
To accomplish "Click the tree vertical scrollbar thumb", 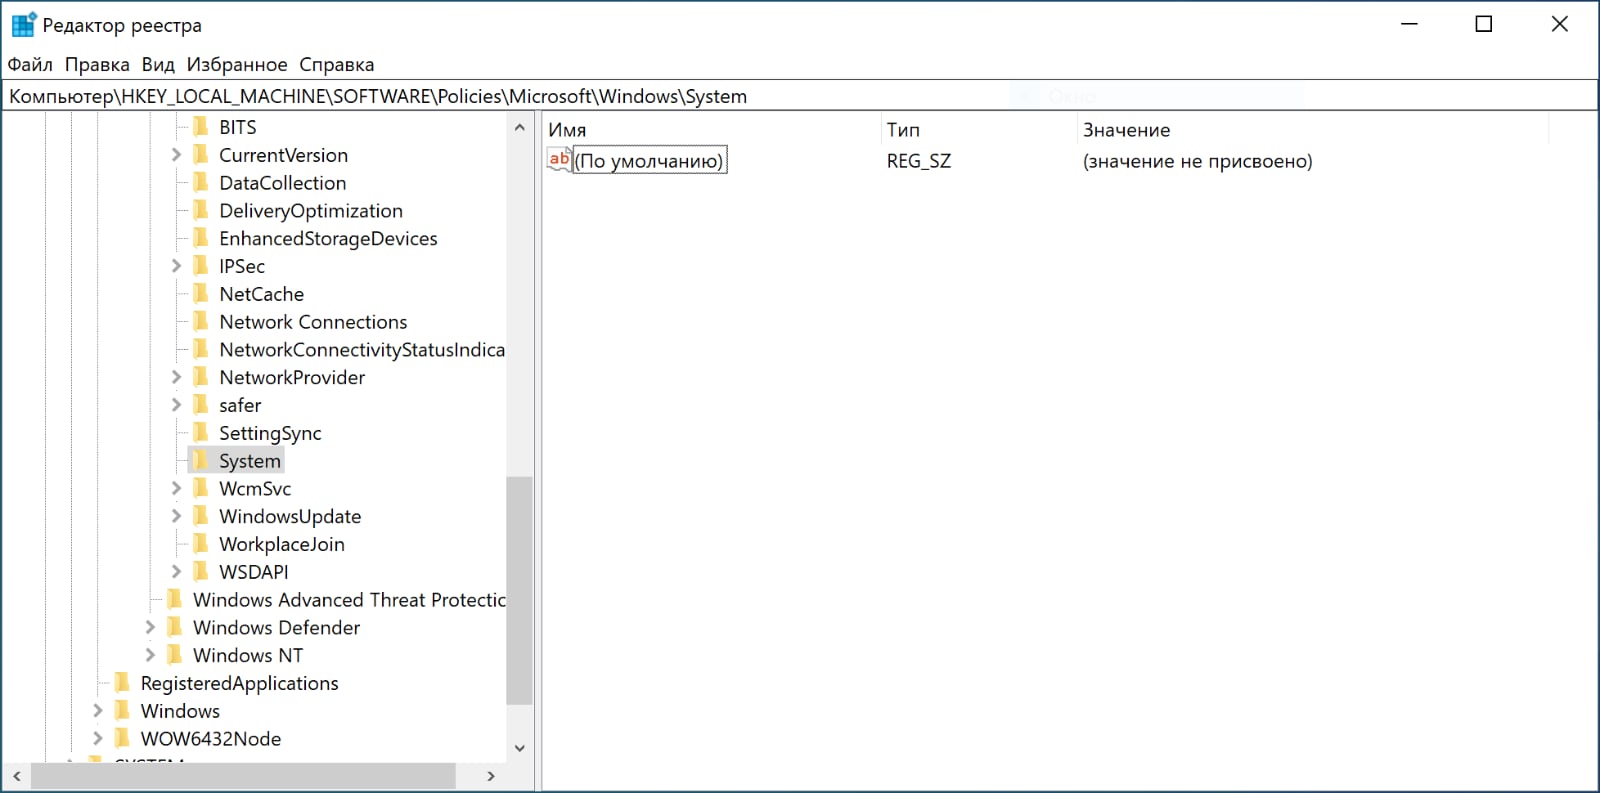I will pos(519,590).
